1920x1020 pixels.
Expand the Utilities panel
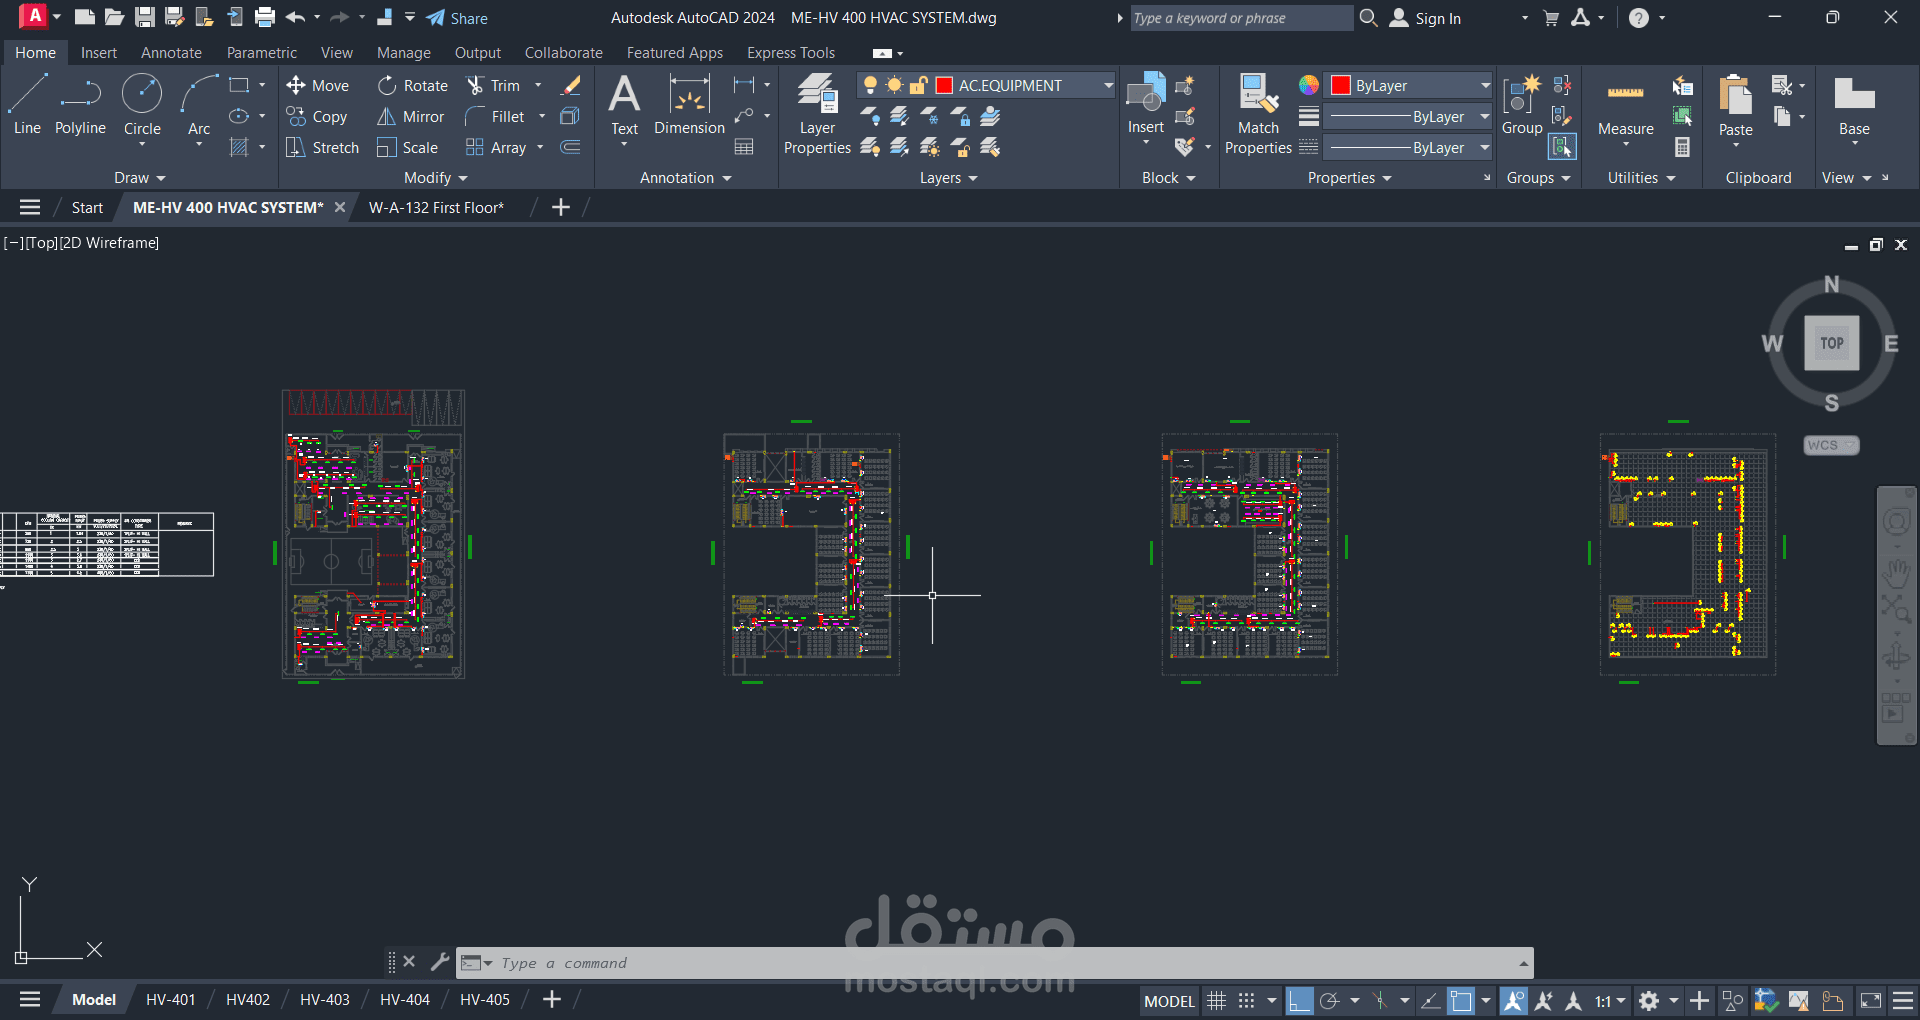(x=1642, y=178)
